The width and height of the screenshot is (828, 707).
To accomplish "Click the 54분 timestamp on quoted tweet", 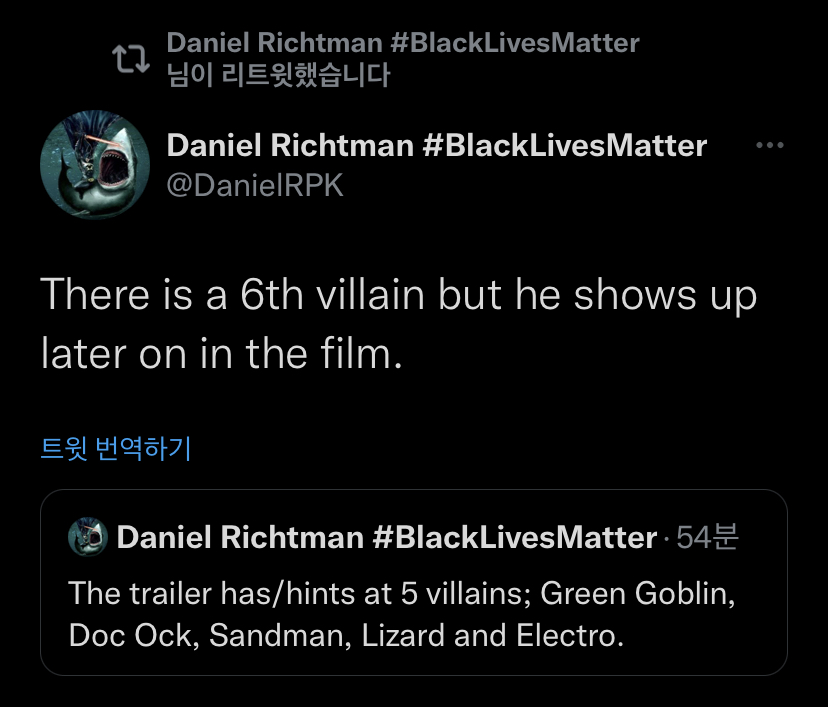I will click(707, 538).
